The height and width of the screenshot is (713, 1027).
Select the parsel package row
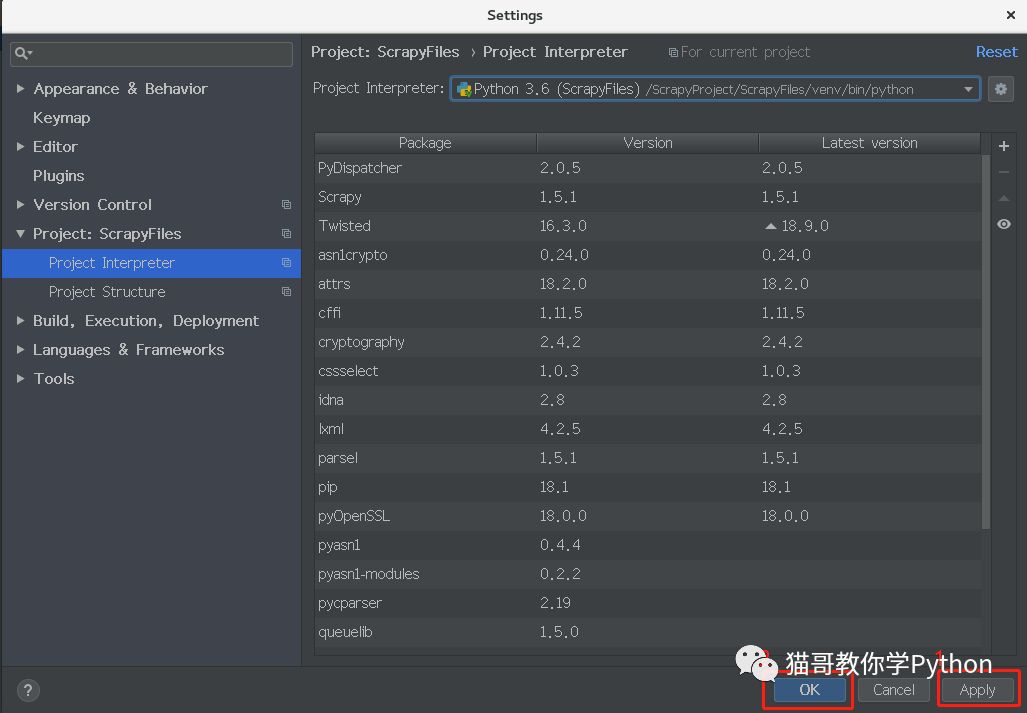coord(648,458)
